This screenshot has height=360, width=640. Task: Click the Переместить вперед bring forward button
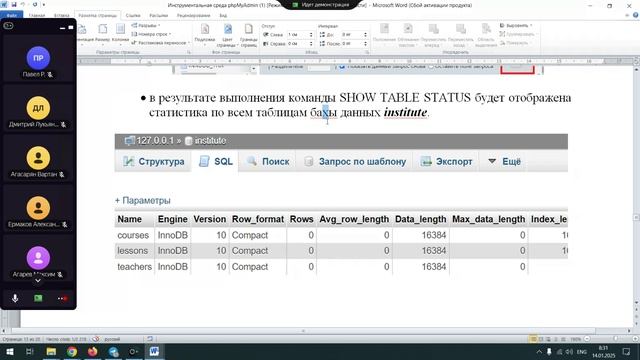tap(433, 35)
